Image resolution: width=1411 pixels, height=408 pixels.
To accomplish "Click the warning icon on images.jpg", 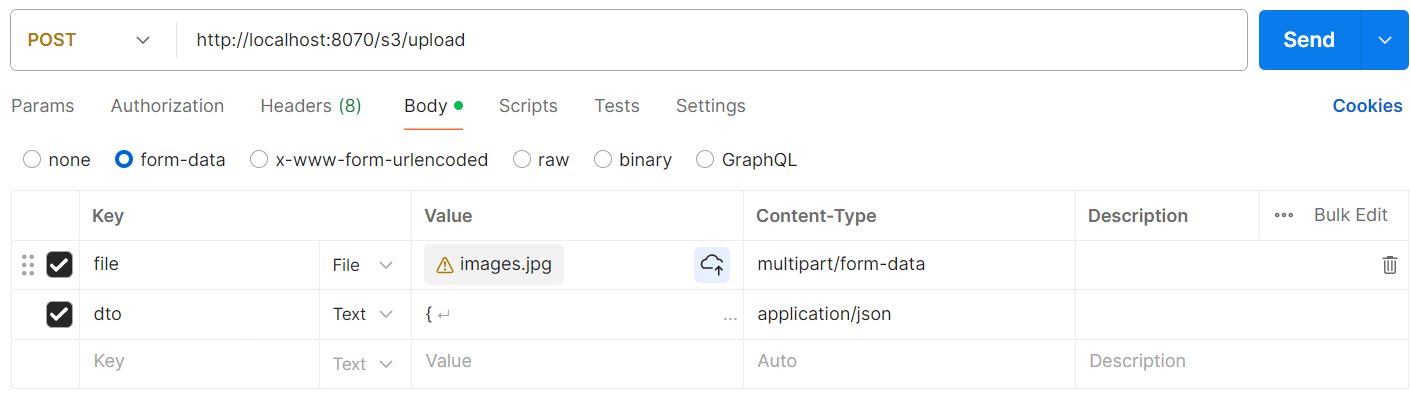I will click(x=445, y=265).
